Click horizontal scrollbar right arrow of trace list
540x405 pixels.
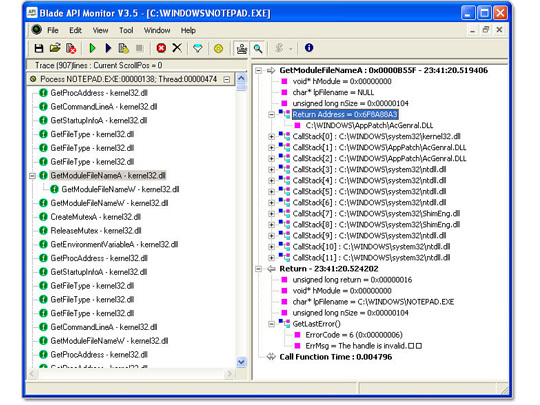pos(229,374)
